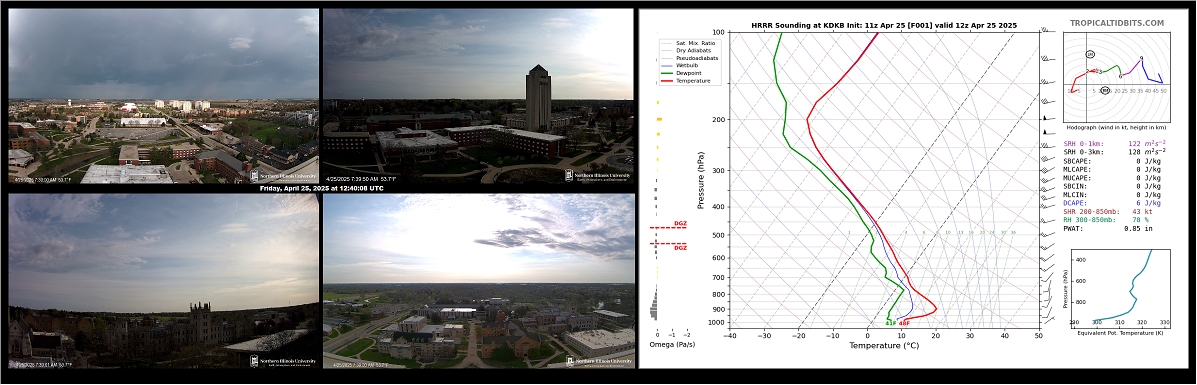The width and height of the screenshot is (1197, 385).
Task: Open the webcam view with tall tower
Action: tap(479, 96)
